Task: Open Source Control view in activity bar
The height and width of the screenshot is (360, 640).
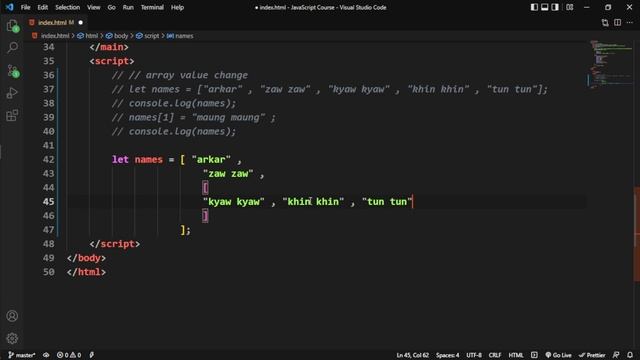Action: 12,71
